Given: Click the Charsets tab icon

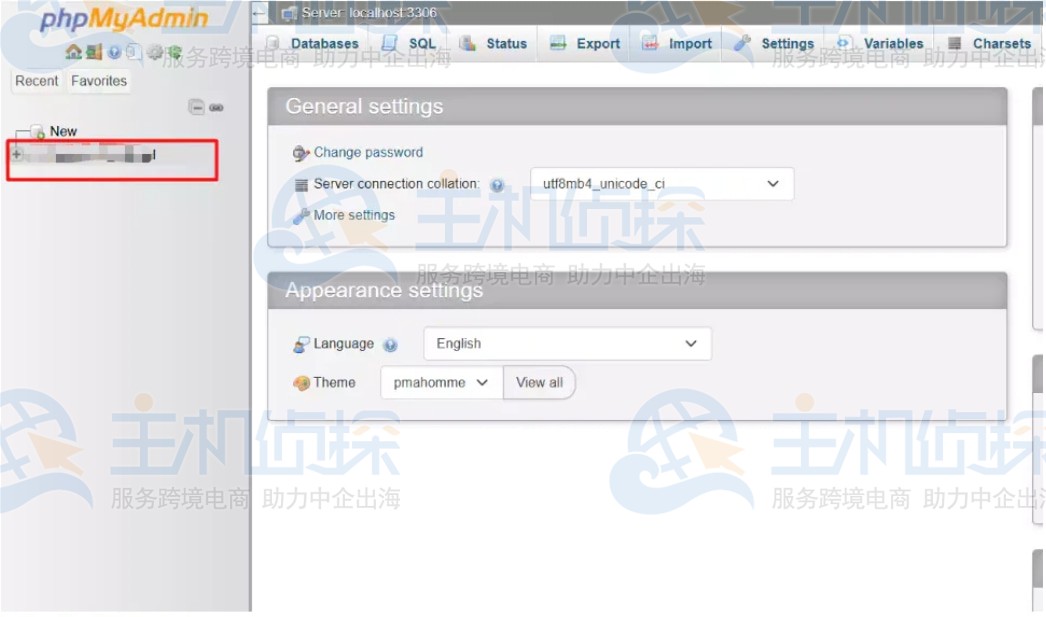Looking at the screenshot, I should (x=955, y=43).
